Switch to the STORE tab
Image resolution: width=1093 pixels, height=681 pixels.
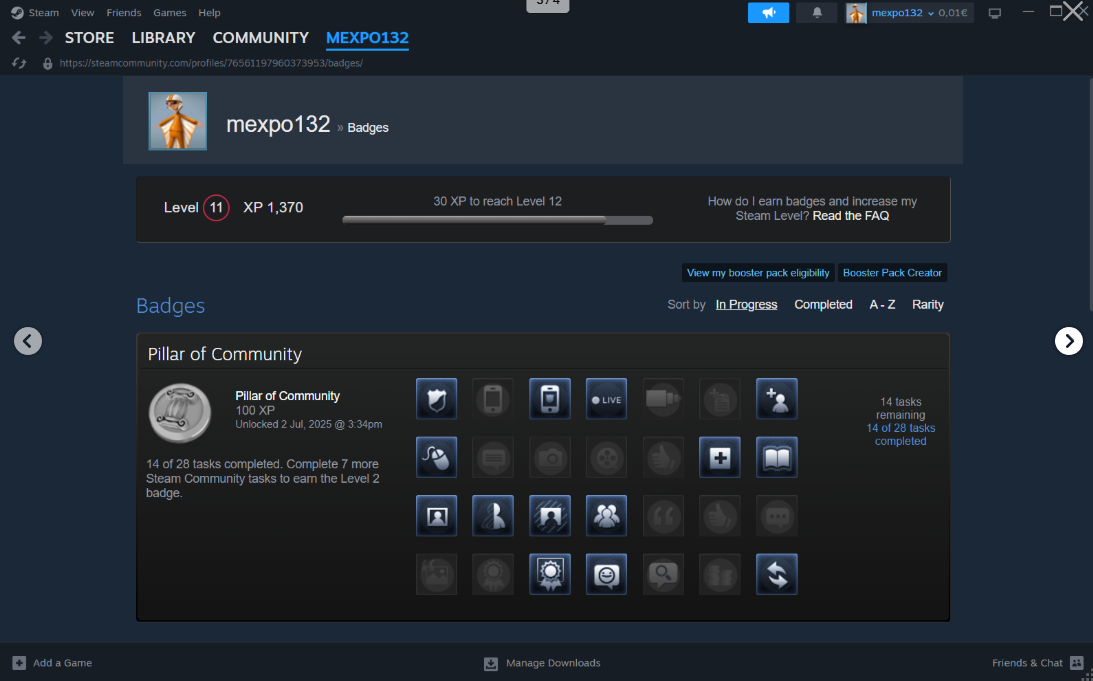coord(89,38)
